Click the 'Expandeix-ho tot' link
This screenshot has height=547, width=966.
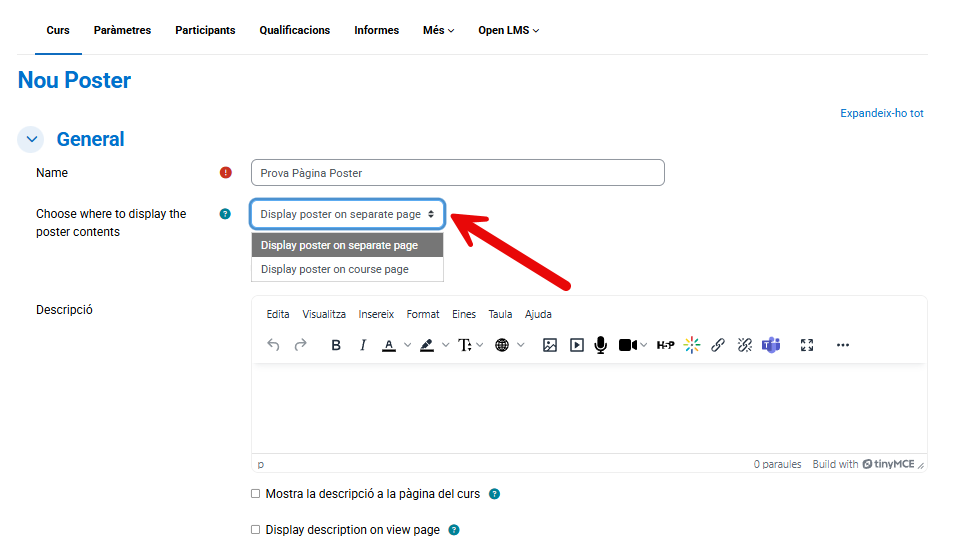[881, 113]
